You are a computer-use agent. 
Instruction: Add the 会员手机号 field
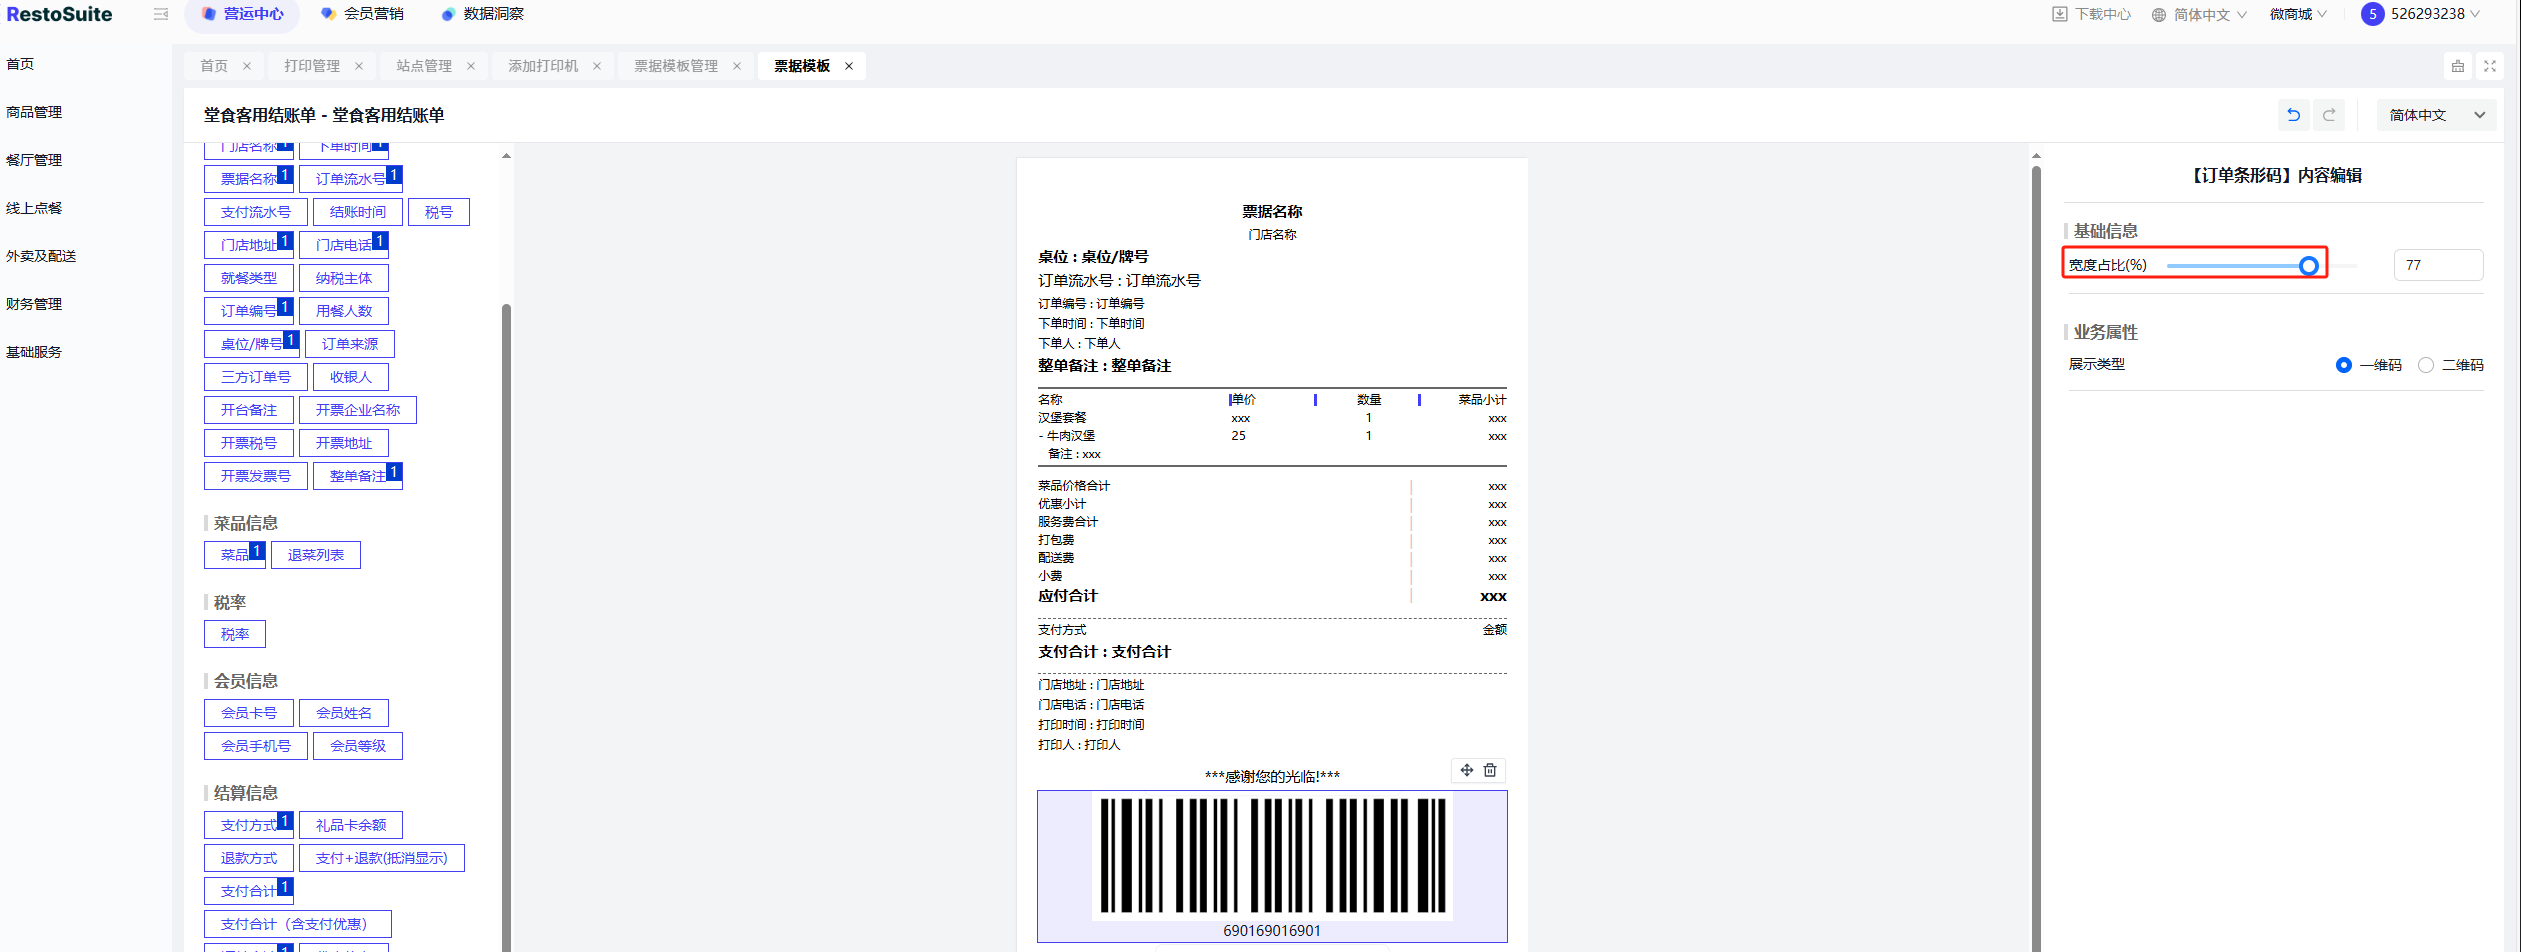tap(256, 746)
